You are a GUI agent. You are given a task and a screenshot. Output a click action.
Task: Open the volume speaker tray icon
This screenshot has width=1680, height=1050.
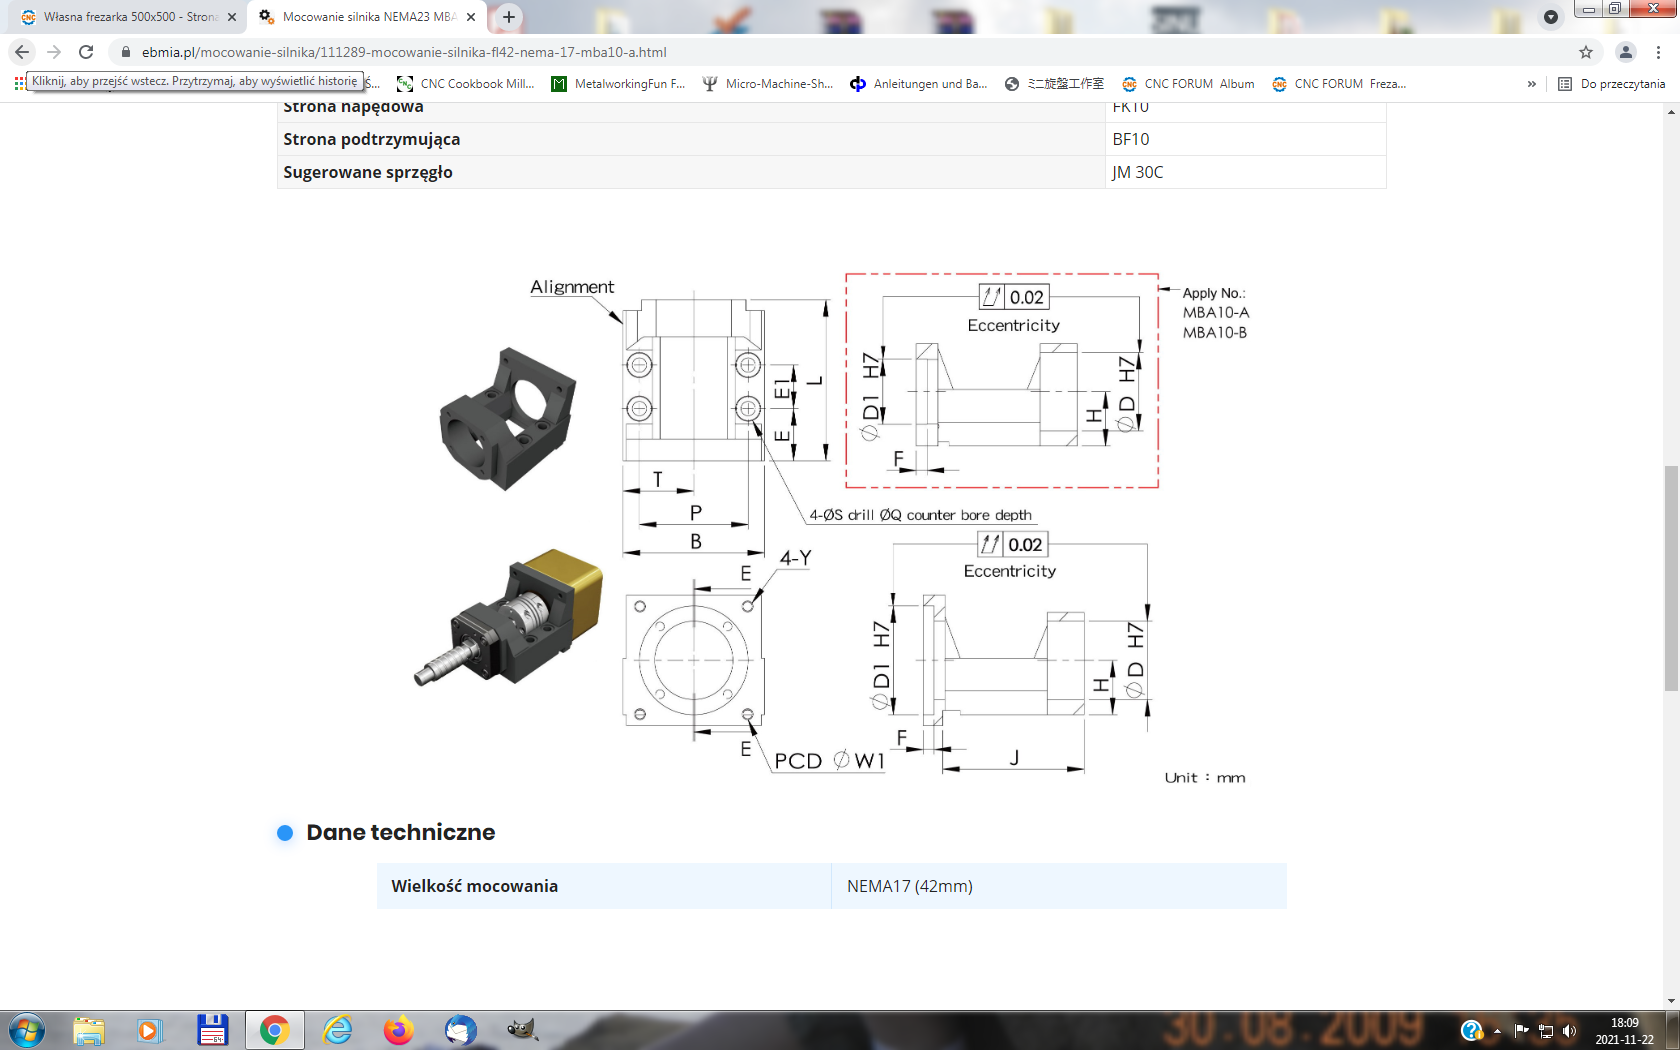1569,1030
